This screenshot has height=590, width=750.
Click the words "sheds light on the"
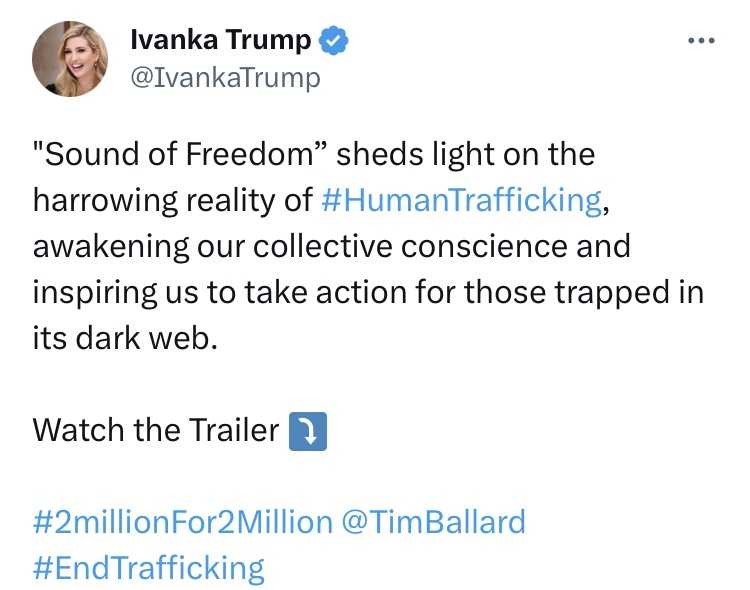(464, 155)
